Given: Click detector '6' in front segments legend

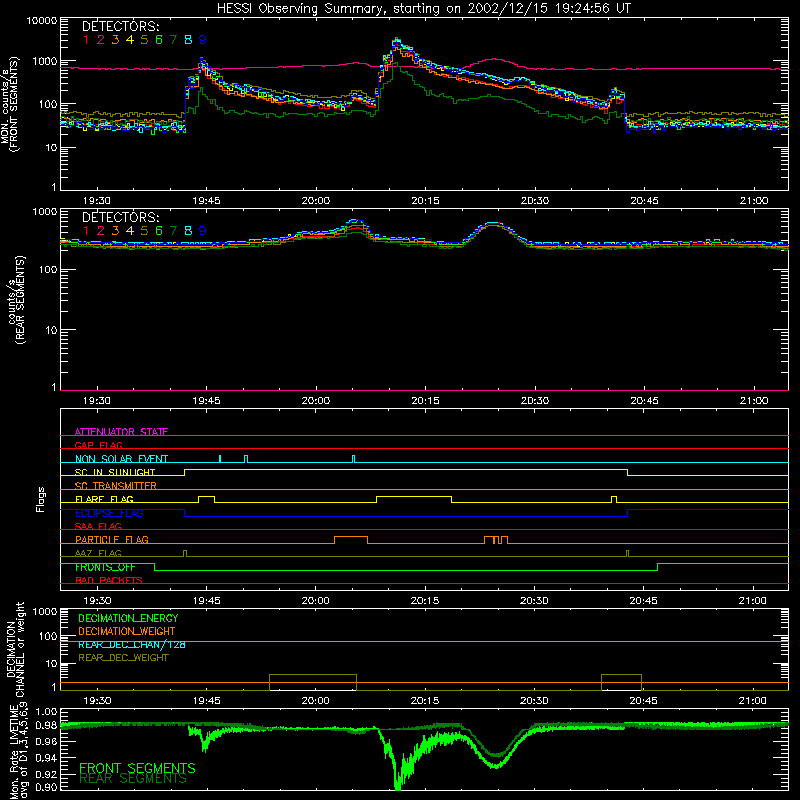Looking at the screenshot, I should click(x=159, y=40).
